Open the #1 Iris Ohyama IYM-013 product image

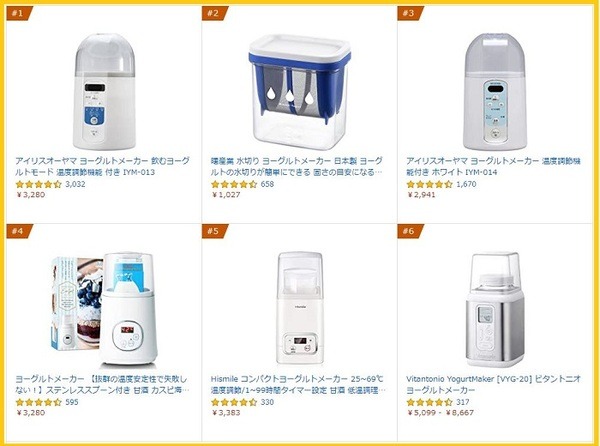104,92
